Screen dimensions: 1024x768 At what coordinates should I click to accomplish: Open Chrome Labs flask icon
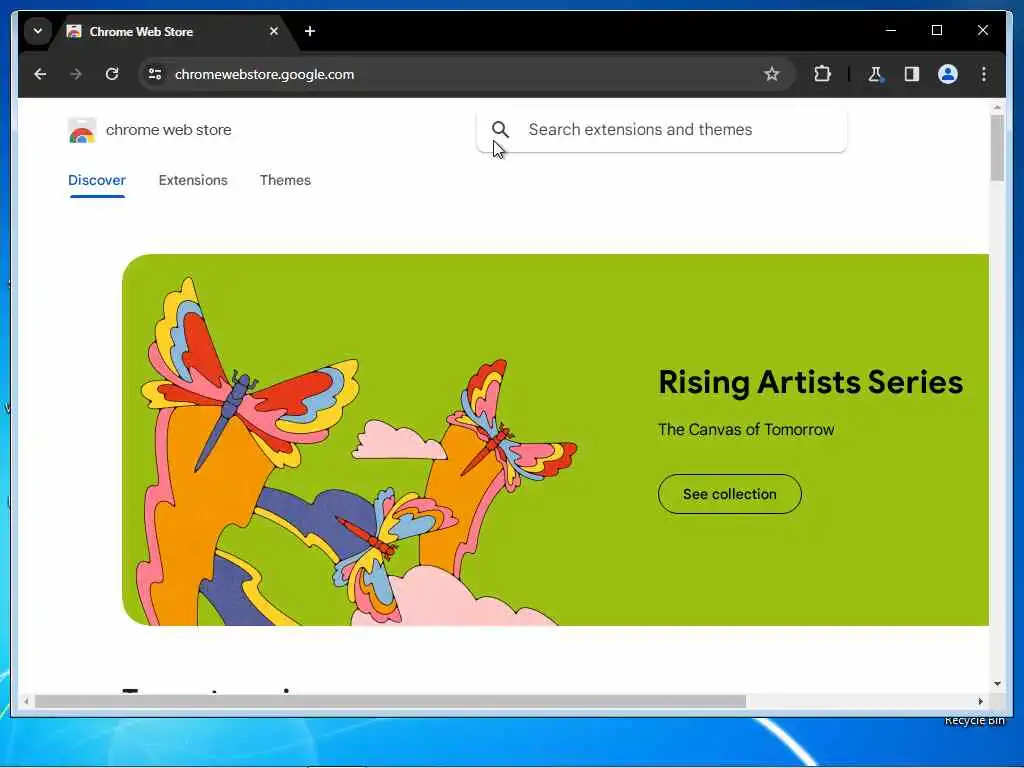pyautogui.click(x=875, y=74)
